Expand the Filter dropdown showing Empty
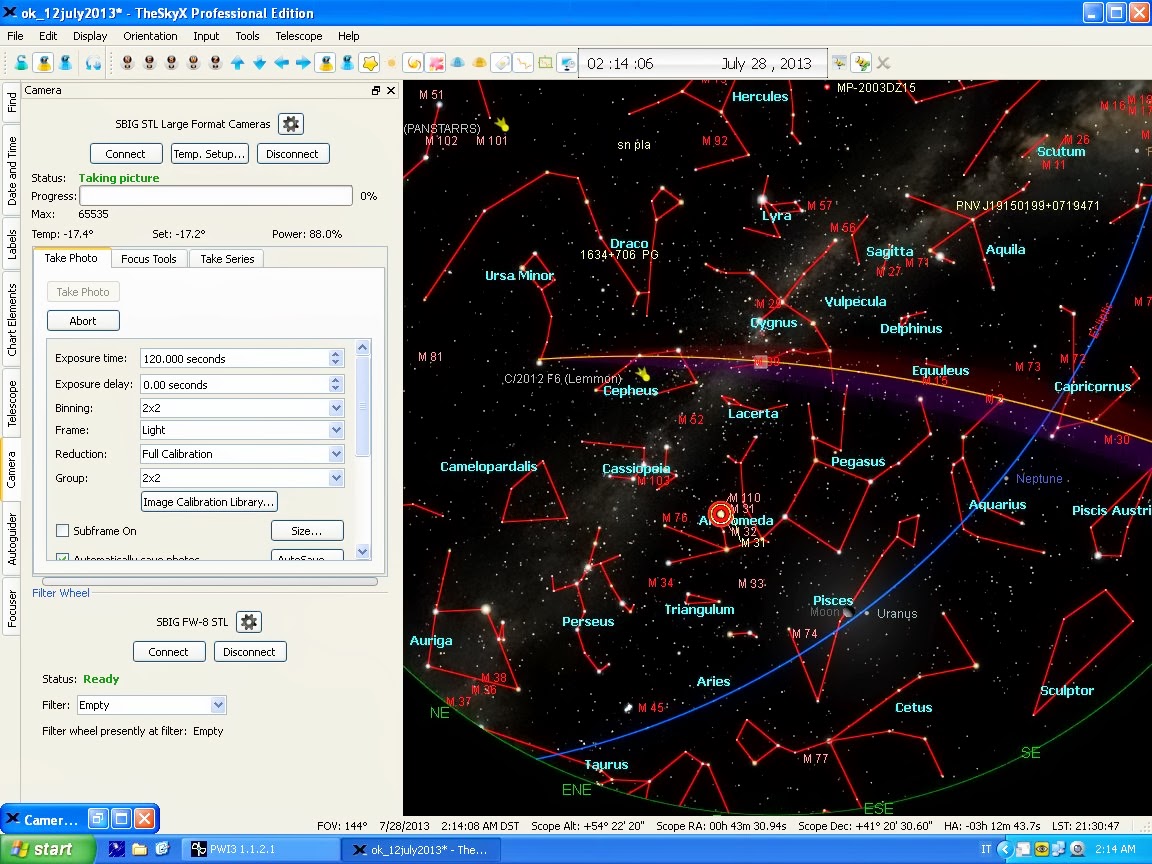1152x864 pixels. tap(218, 705)
